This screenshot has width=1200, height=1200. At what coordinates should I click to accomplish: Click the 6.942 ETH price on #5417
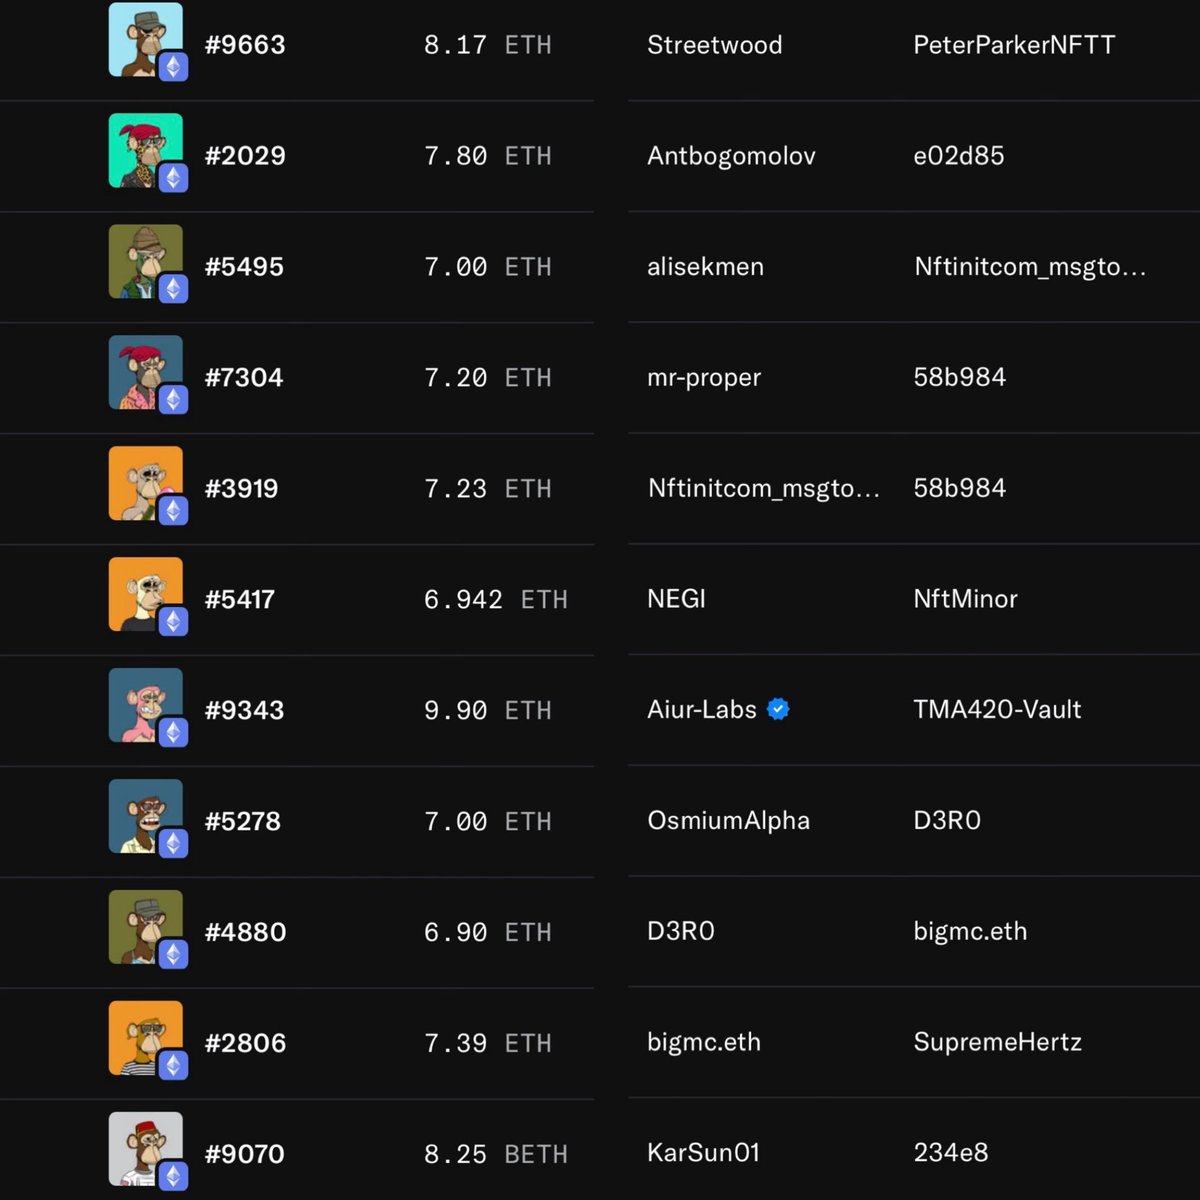495,599
